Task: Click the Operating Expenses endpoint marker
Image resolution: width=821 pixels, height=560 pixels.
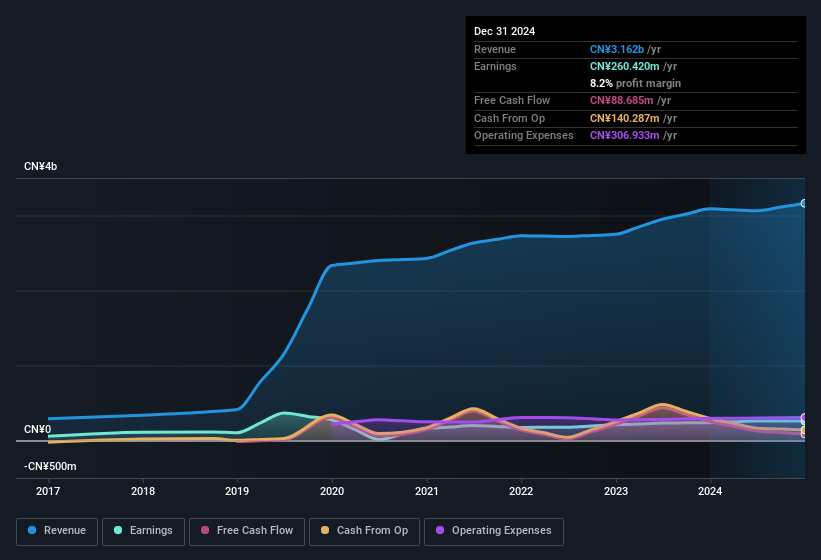Action: pyautogui.click(x=804, y=418)
